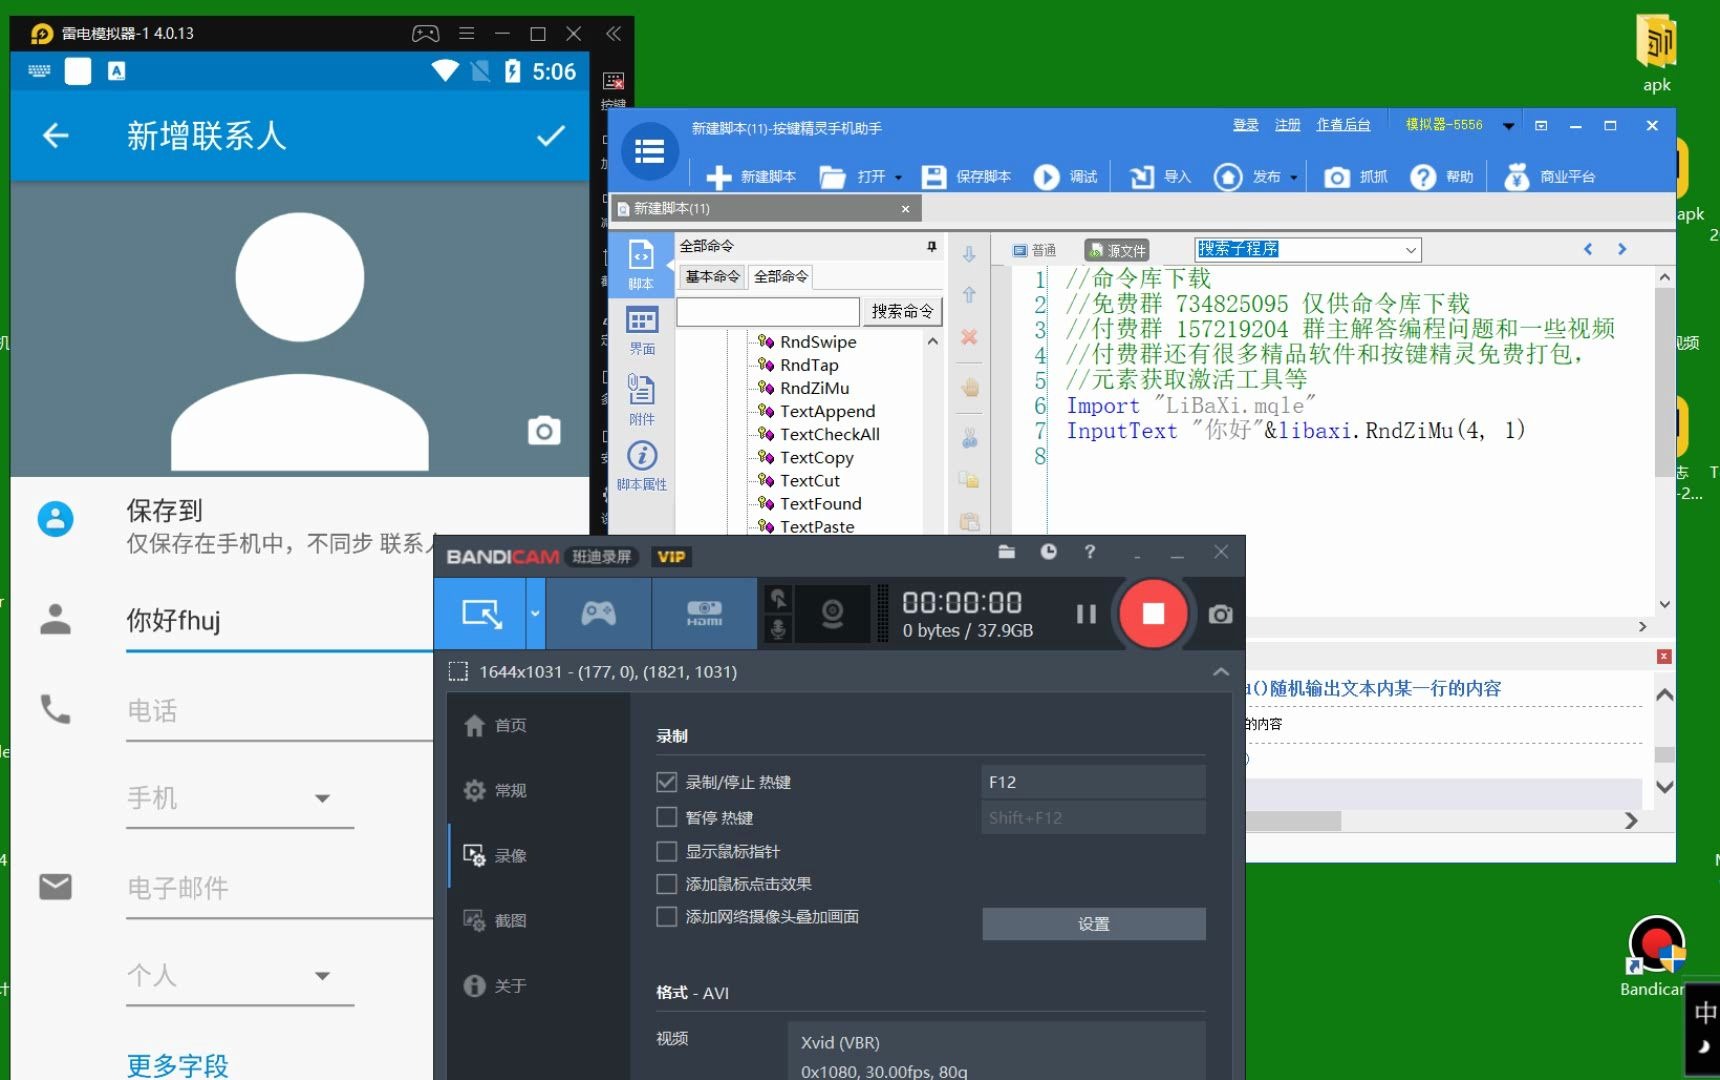Confirm saving the new contact with checkmark
Image resolution: width=1720 pixels, height=1080 pixels.
click(551, 135)
